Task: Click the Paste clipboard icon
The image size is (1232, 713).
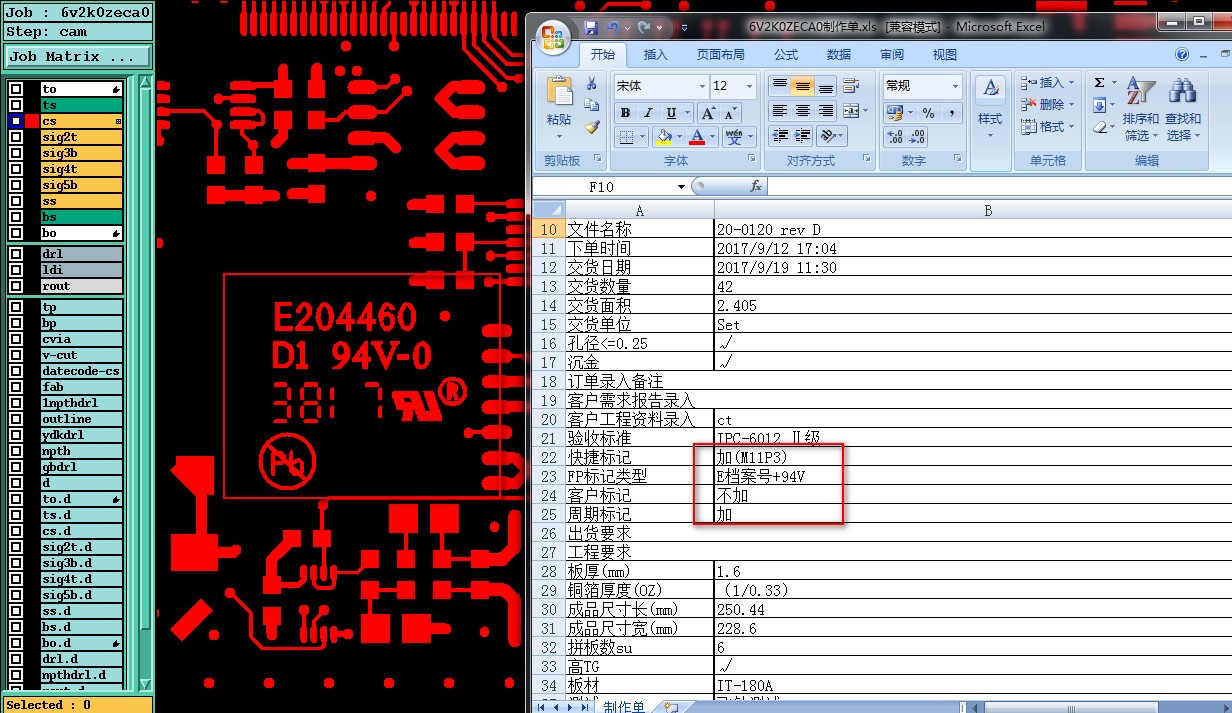Action: click(x=559, y=92)
